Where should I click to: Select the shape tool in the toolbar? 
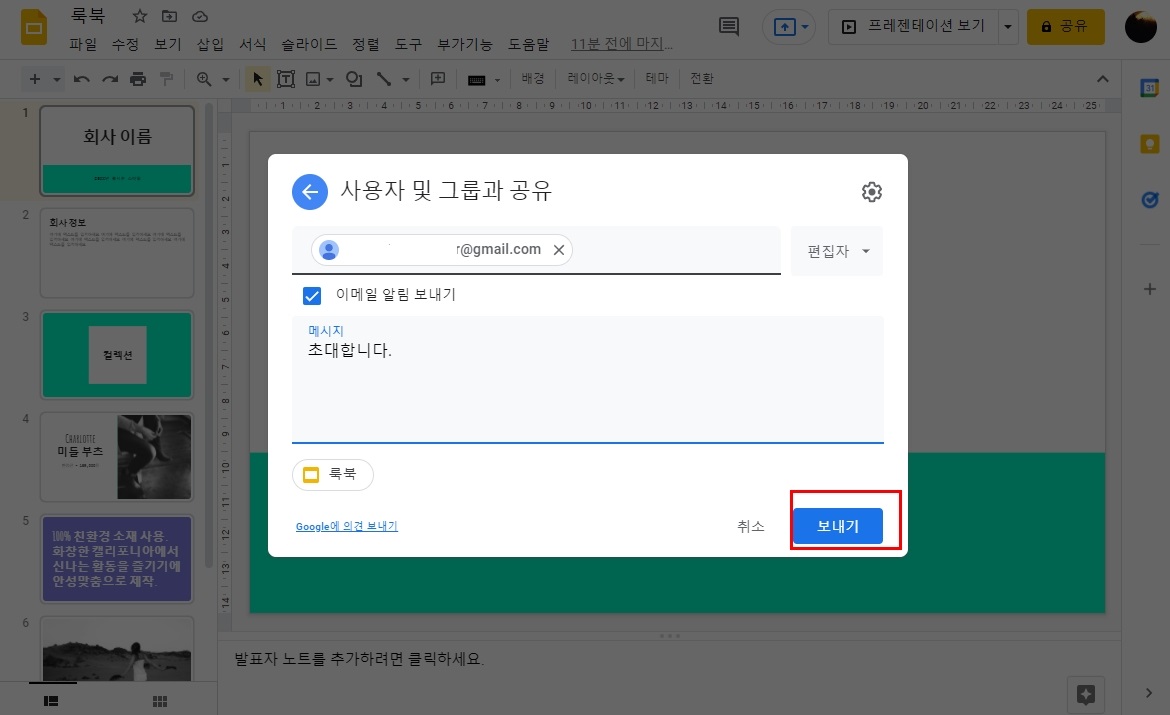[353, 78]
